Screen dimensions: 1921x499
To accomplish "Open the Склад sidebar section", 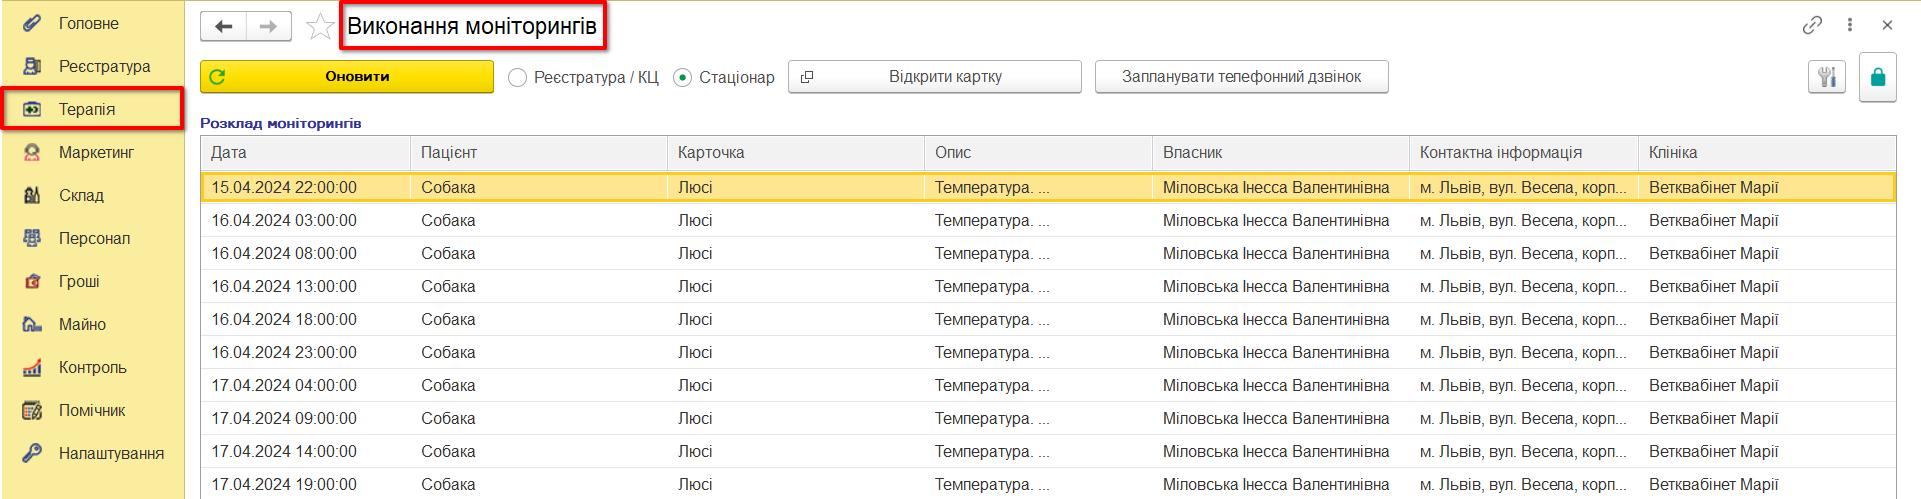I will point(81,195).
